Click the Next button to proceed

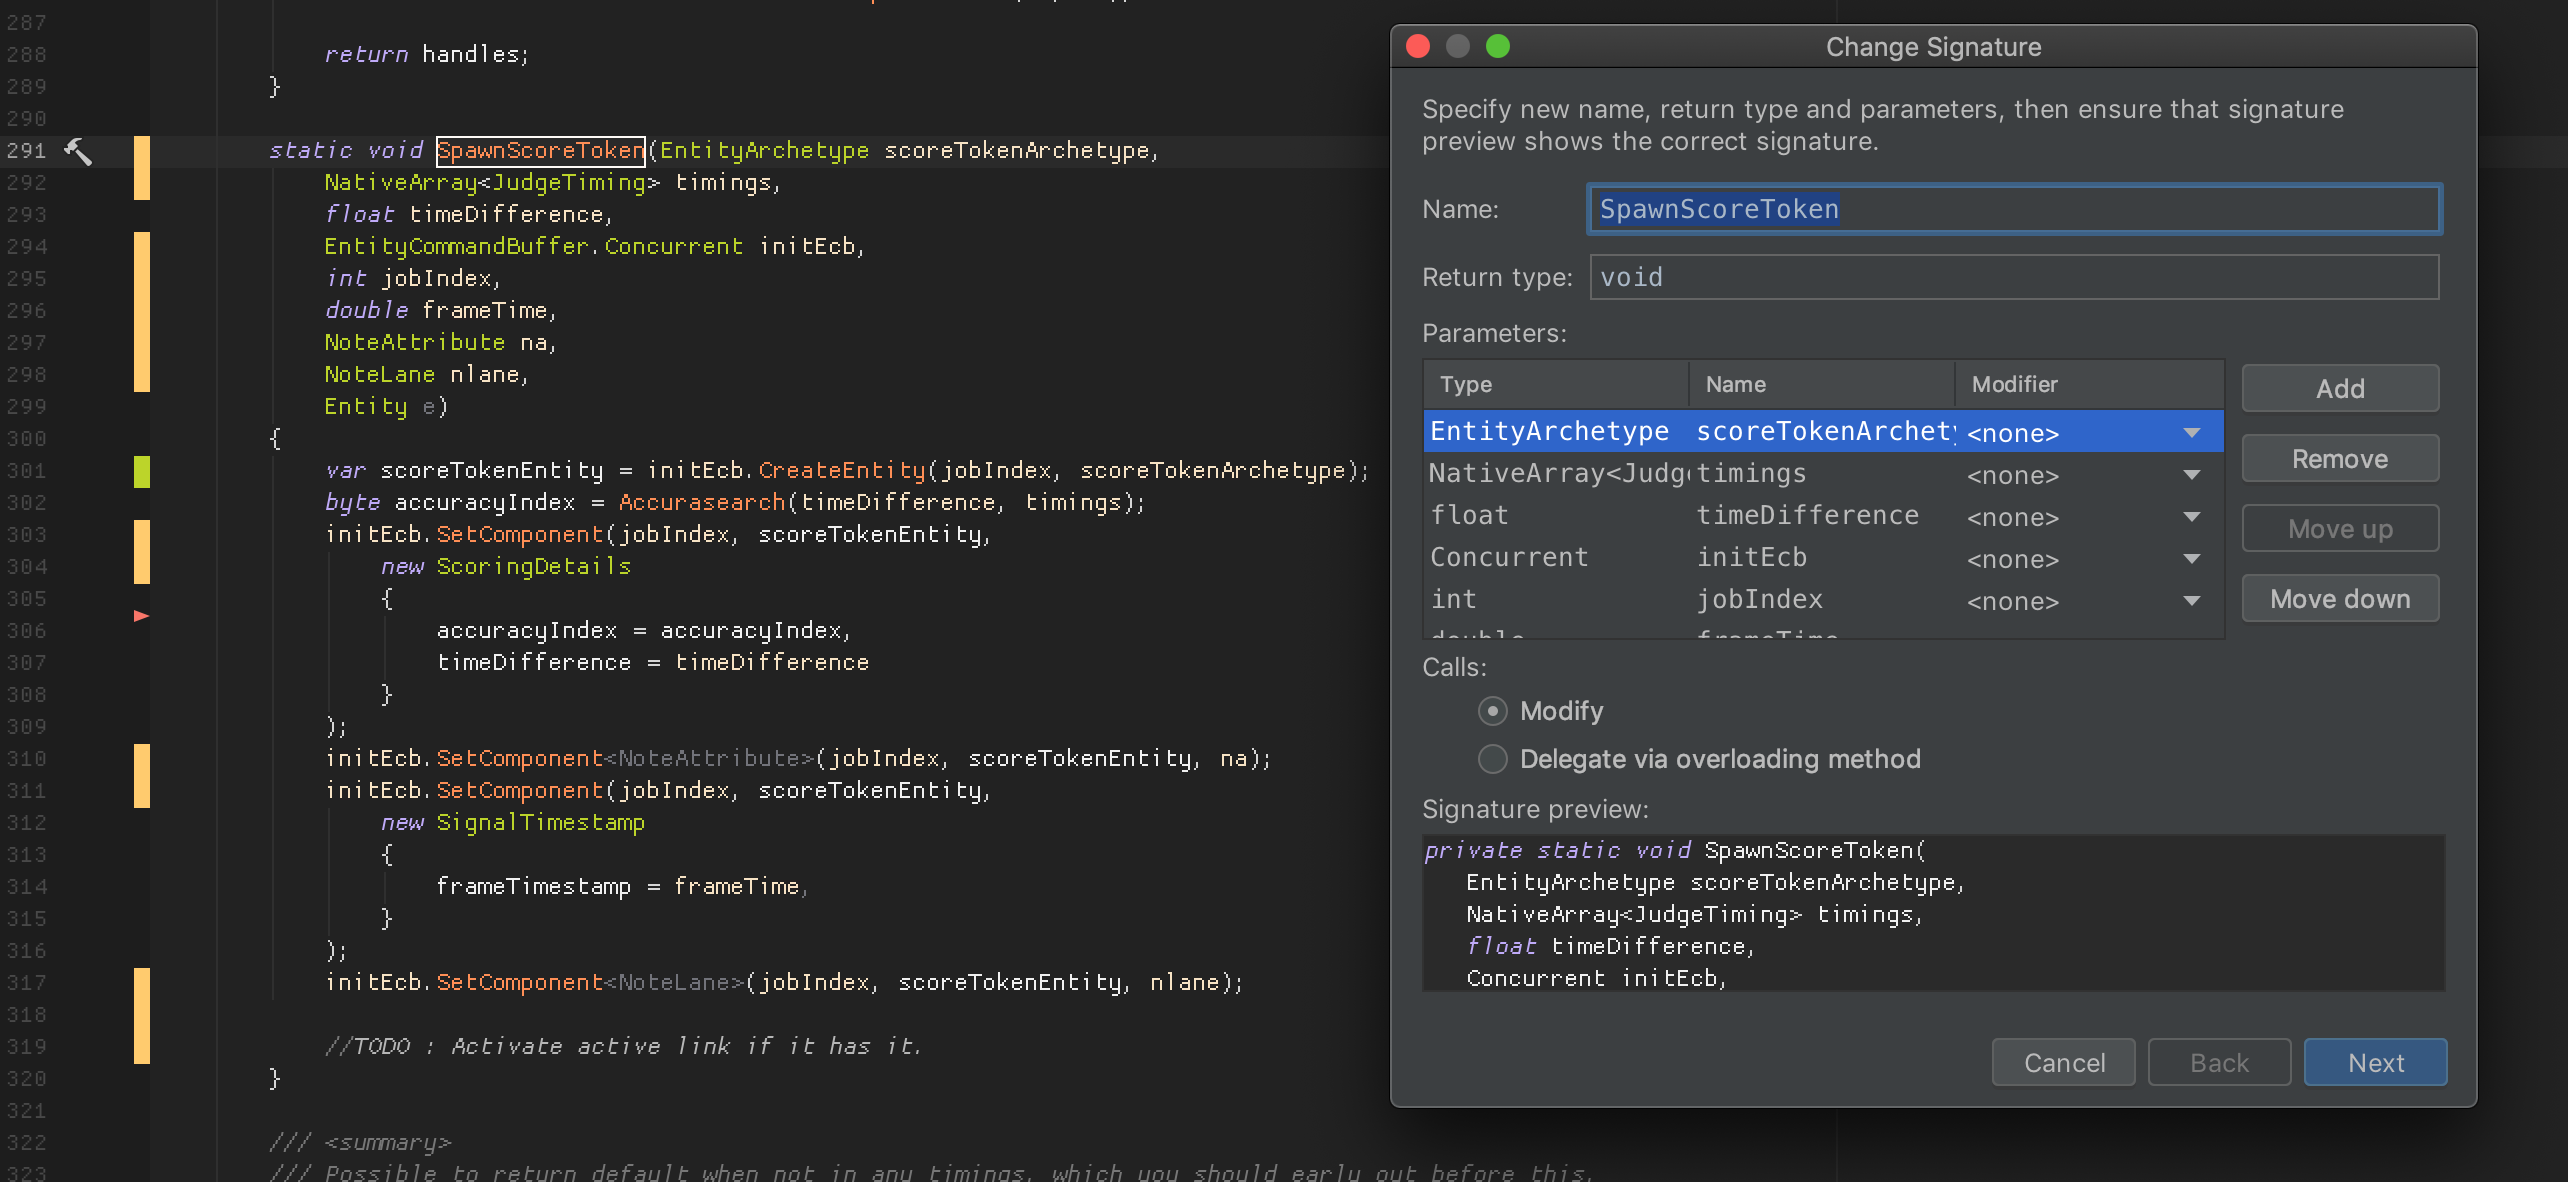point(2376,1062)
